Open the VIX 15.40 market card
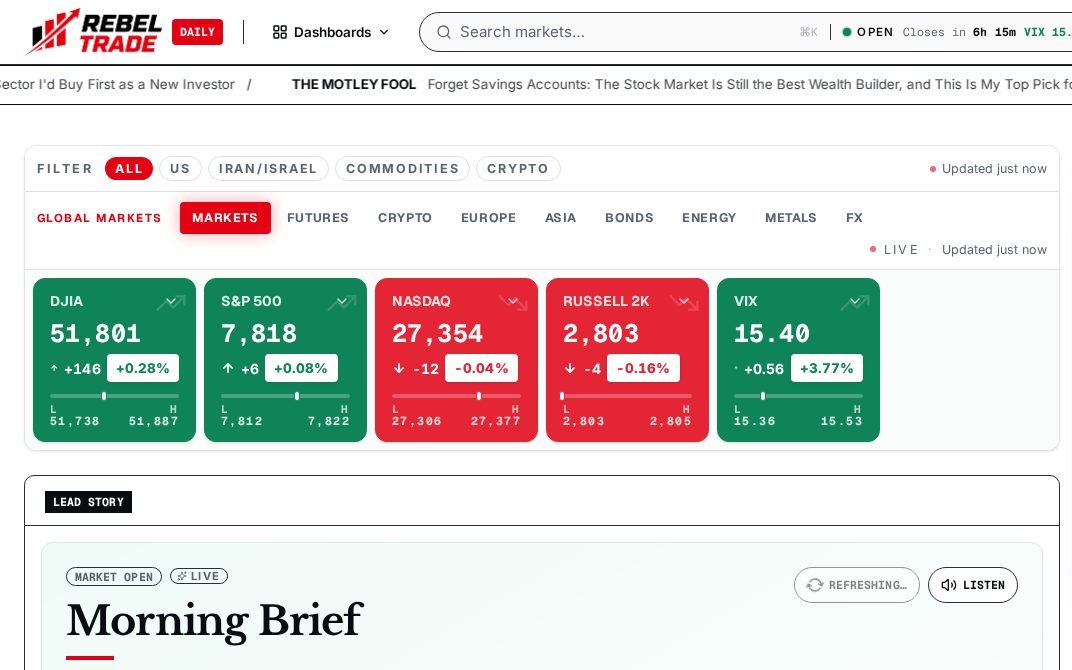 pos(798,360)
